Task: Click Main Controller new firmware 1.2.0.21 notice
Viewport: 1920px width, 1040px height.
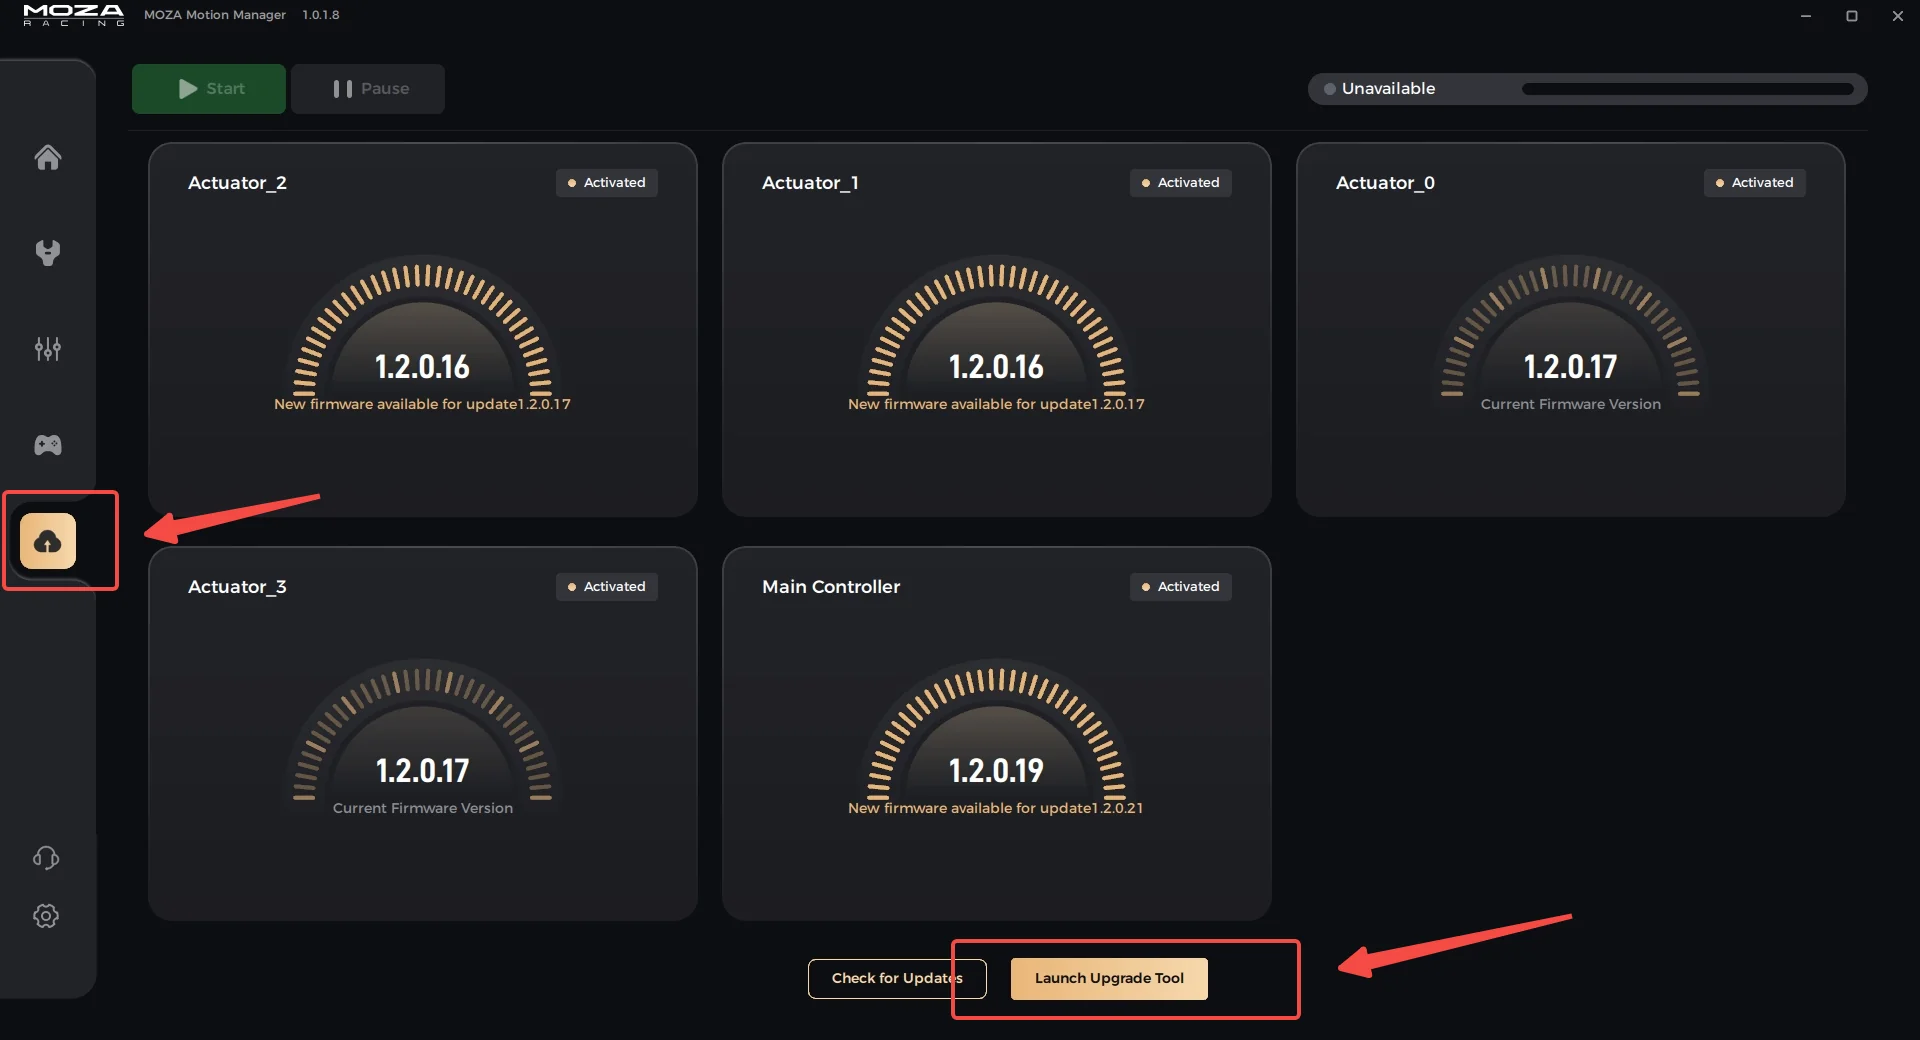Action: [x=995, y=809]
